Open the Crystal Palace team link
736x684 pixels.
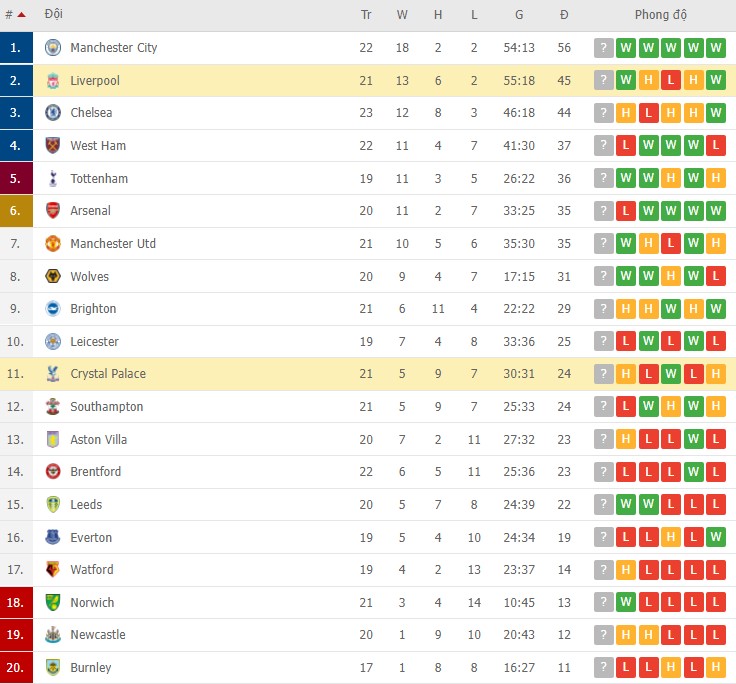pyautogui.click(x=108, y=374)
